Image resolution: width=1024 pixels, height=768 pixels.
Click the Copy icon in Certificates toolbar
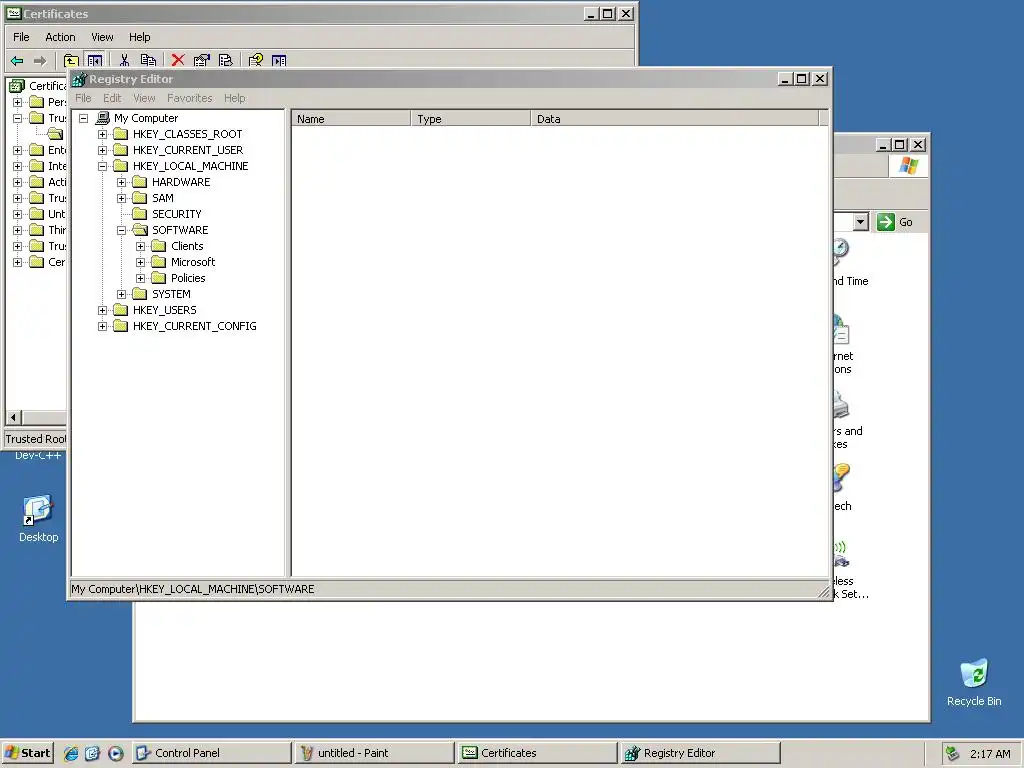coord(148,61)
